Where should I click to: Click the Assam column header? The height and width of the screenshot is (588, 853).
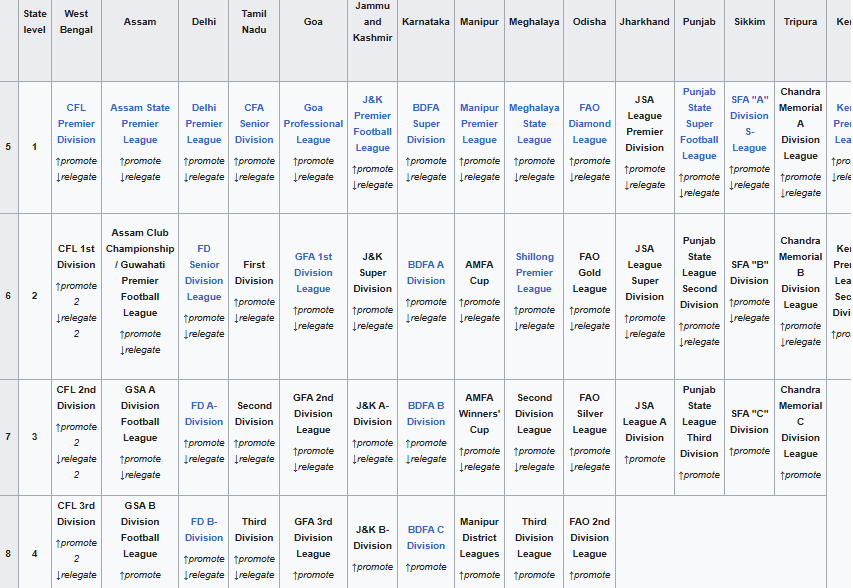(140, 22)
